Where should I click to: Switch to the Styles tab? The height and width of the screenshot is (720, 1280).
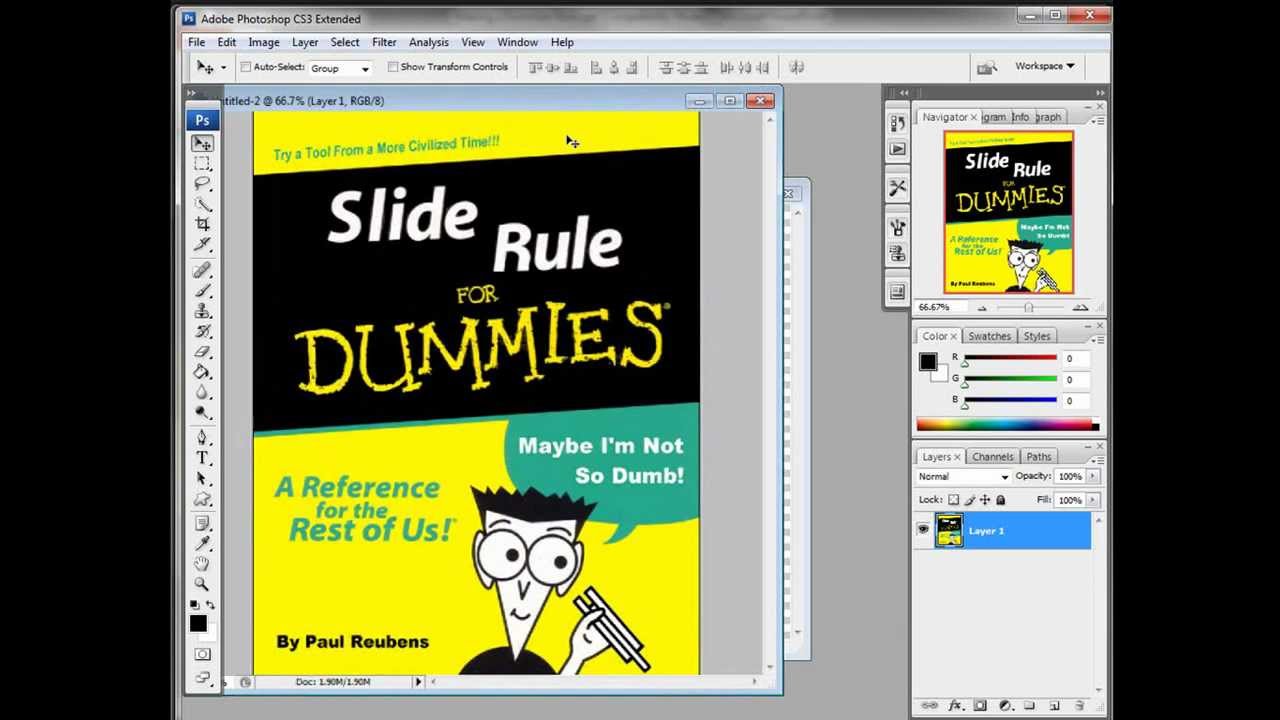tap(1036, 336)
